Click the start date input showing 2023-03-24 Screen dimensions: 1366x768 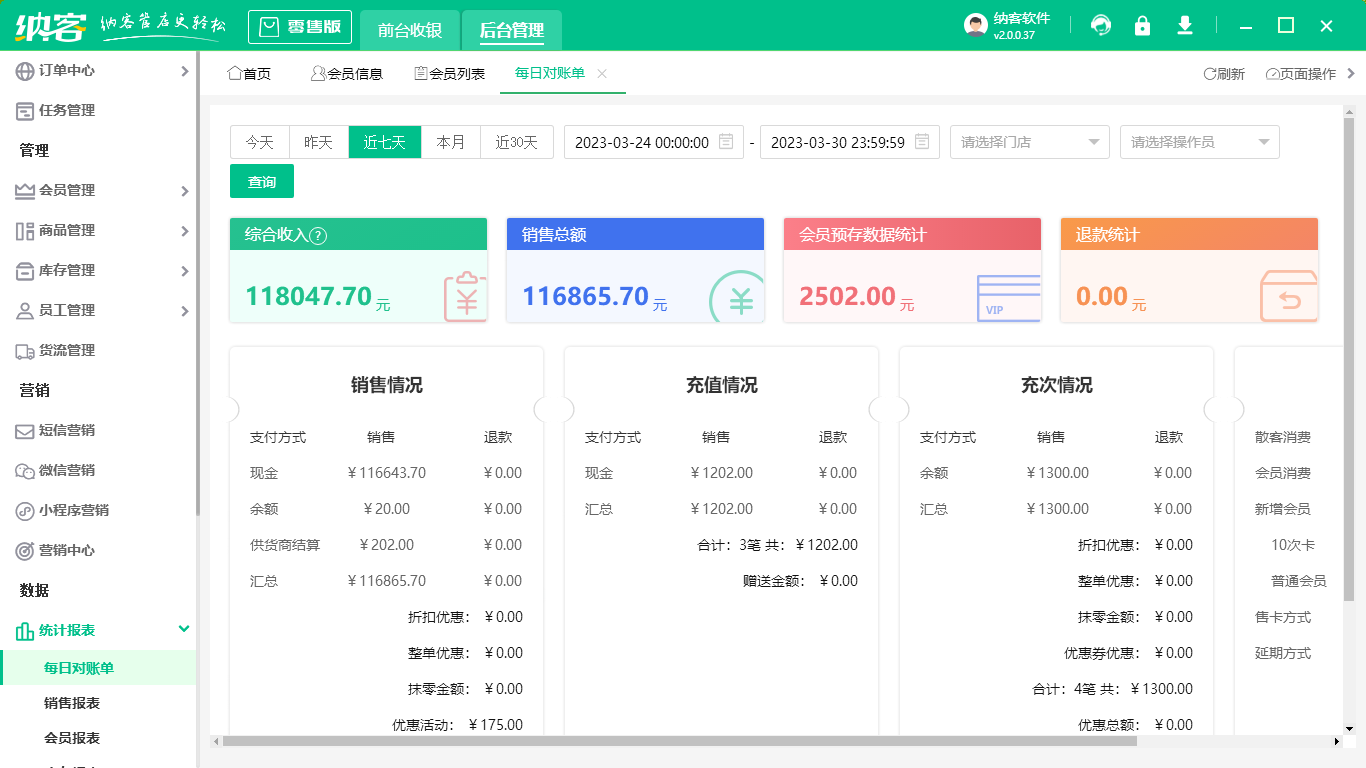click(x=645, y=142)
